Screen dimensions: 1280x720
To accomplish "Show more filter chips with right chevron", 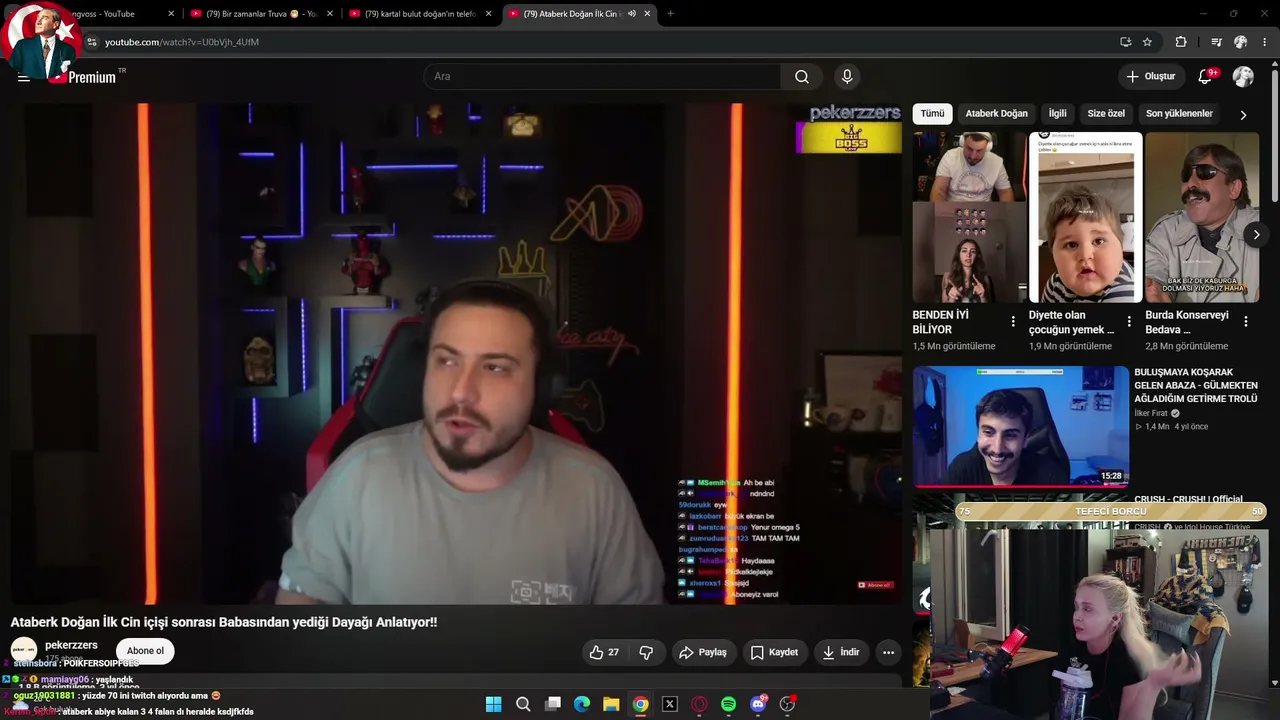I will click(1243, 114).
